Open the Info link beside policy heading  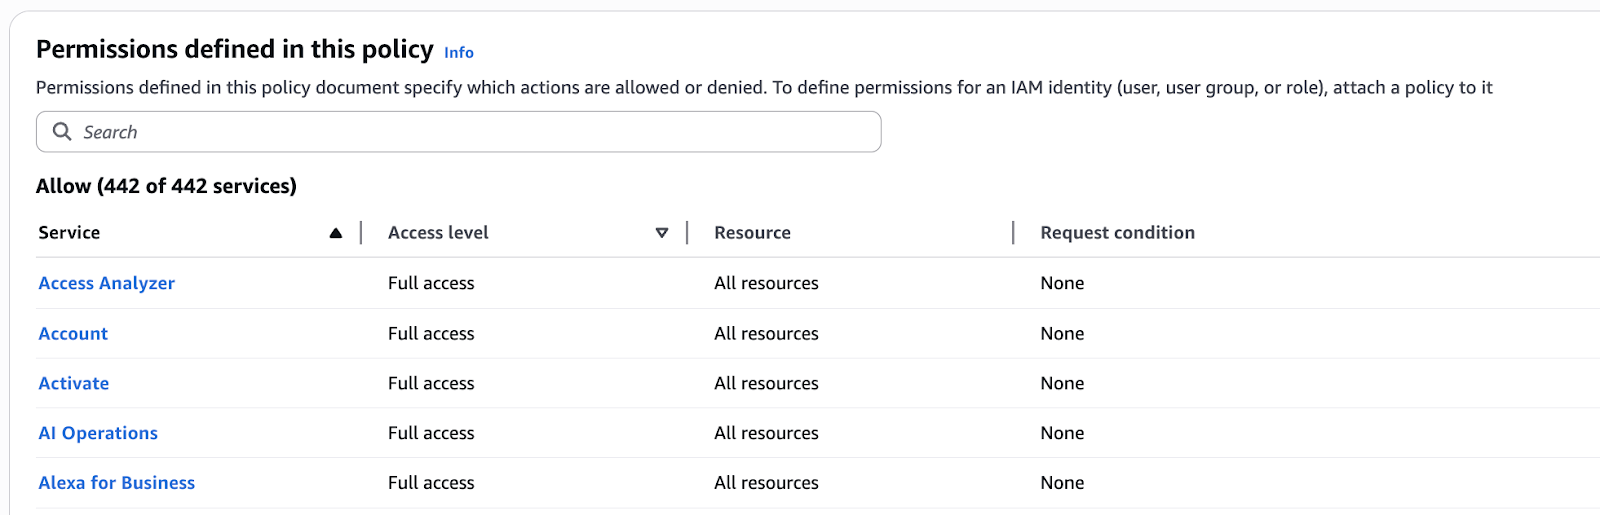[x=459, y=53]
